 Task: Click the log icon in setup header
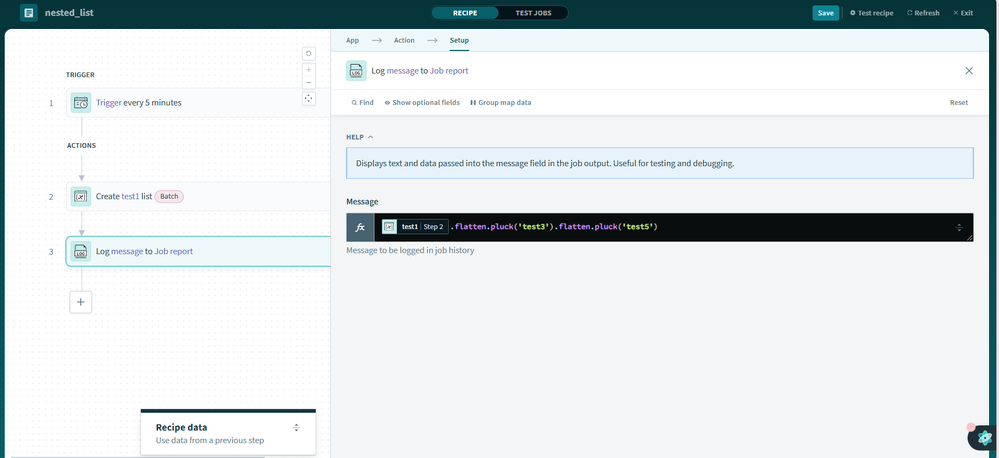click(356, 71)
